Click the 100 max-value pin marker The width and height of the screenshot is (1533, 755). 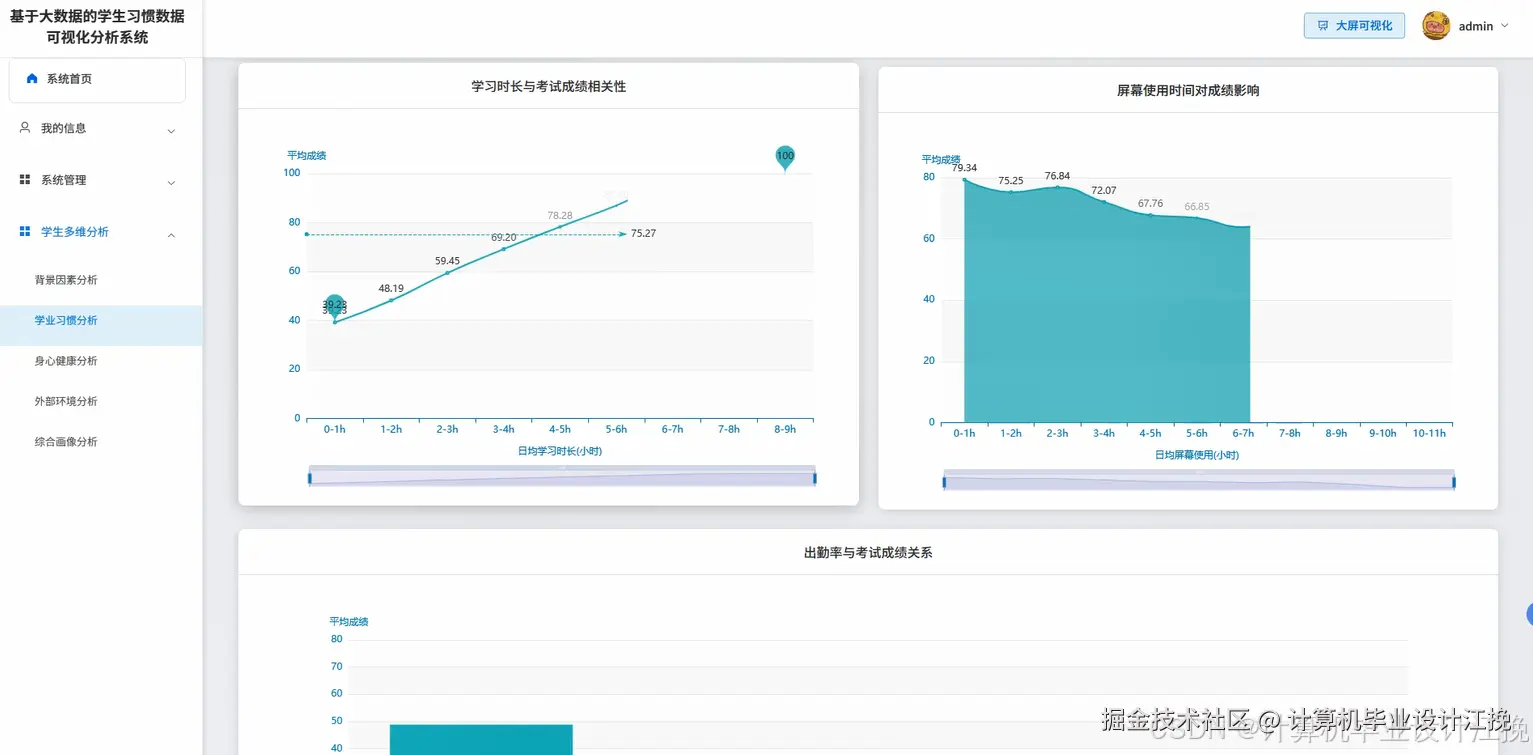pyautogui.click(x=785, y=157)
